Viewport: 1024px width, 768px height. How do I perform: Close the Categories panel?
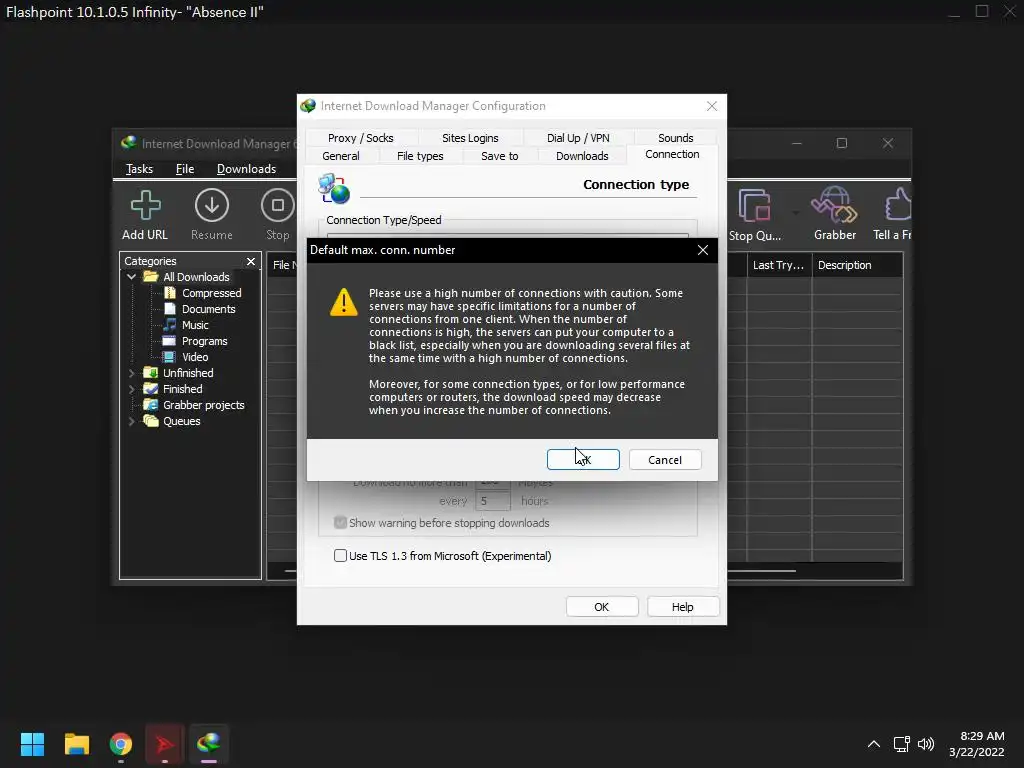pos(251,261)
